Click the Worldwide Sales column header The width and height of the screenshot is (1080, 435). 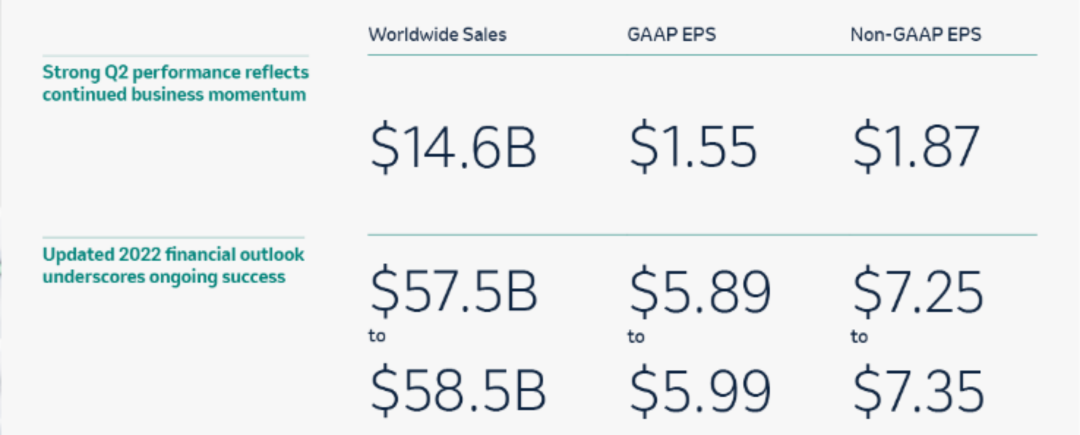[x=437, y=34]
